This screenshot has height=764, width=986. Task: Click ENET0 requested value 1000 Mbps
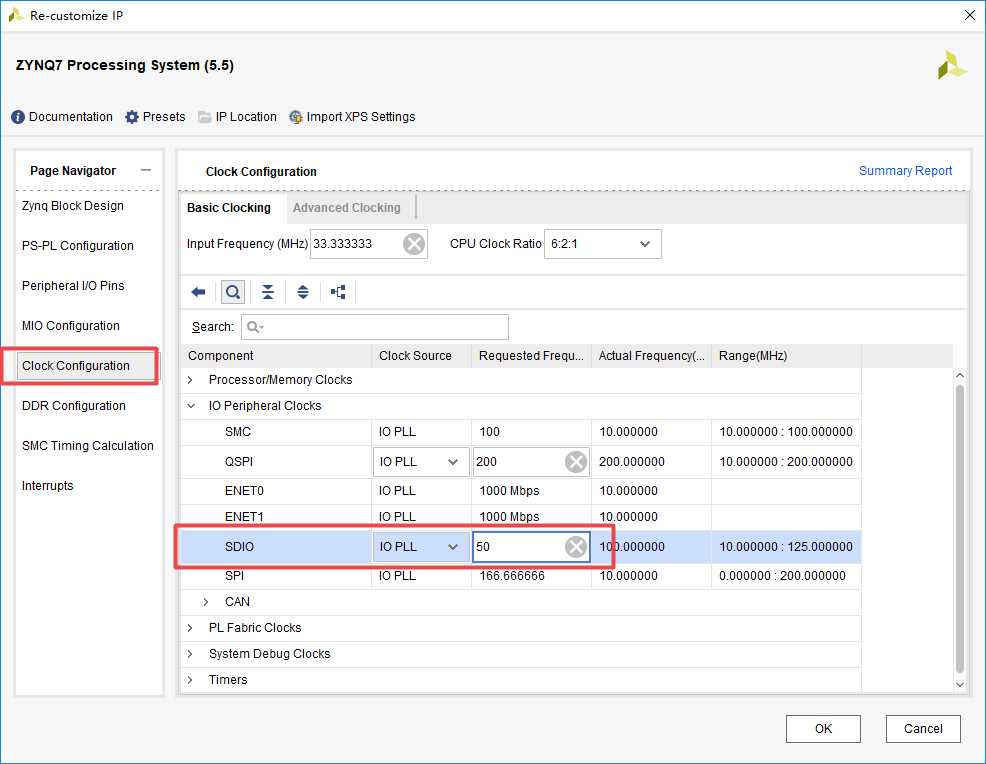click(509, 491)
